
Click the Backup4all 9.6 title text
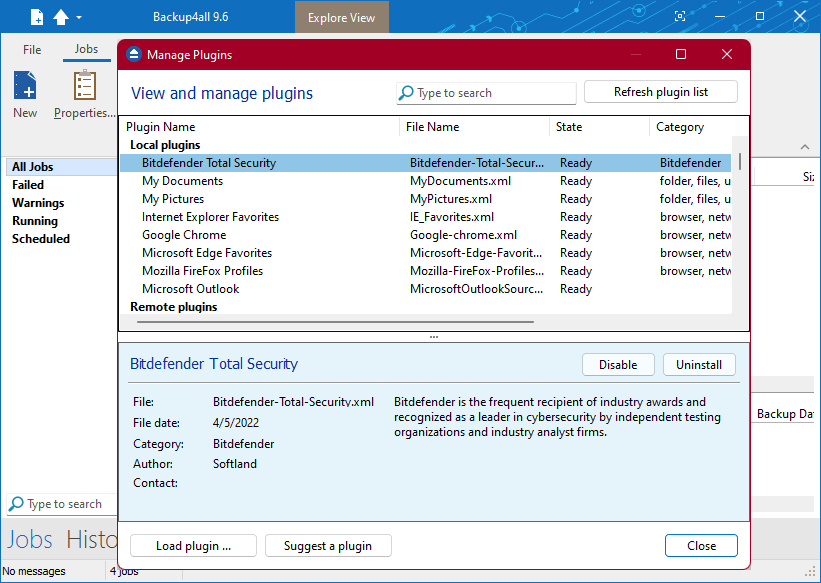point(191,17)
